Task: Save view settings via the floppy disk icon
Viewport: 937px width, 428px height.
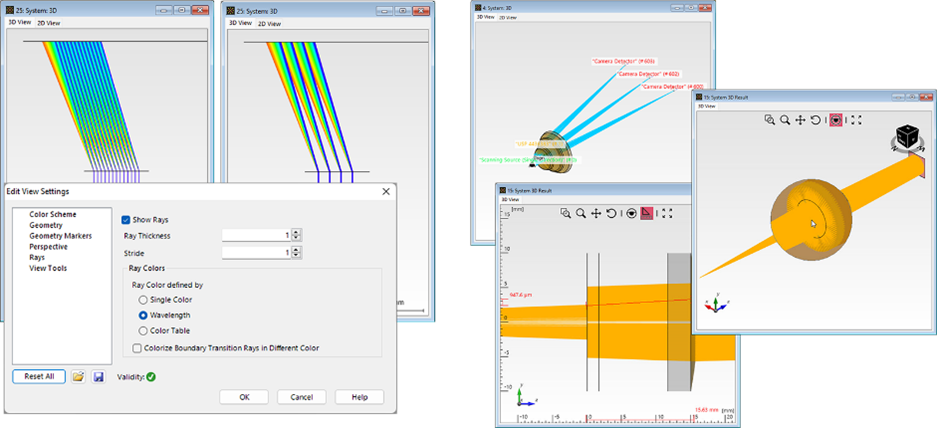Action: pyautogui.click(x=99, y=377)
